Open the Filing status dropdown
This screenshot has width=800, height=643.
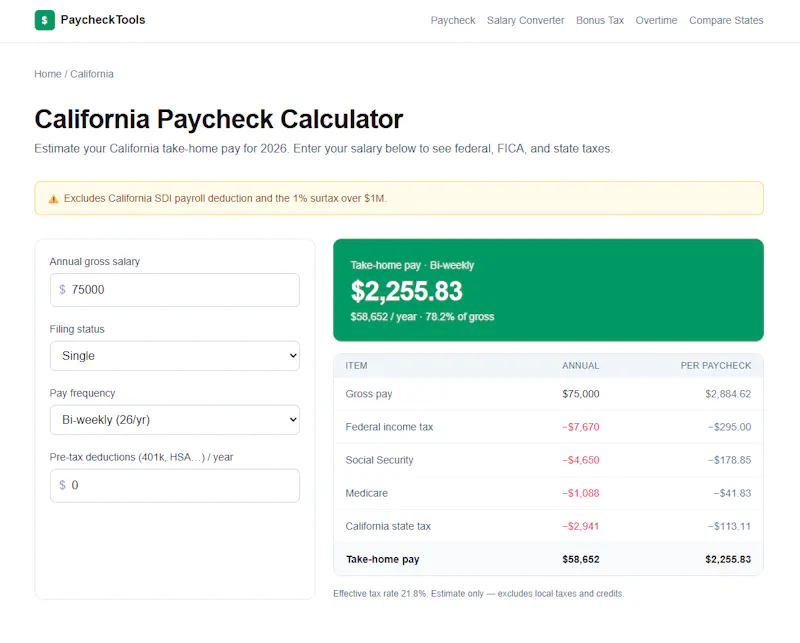174,356
